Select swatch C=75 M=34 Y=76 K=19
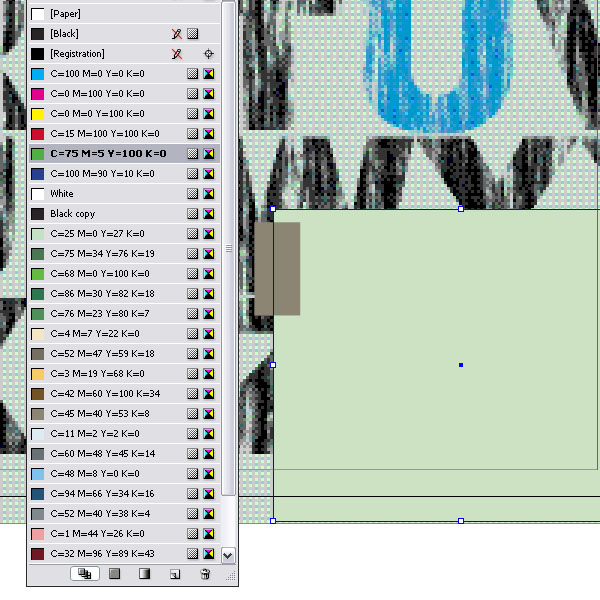 [124, 254]
